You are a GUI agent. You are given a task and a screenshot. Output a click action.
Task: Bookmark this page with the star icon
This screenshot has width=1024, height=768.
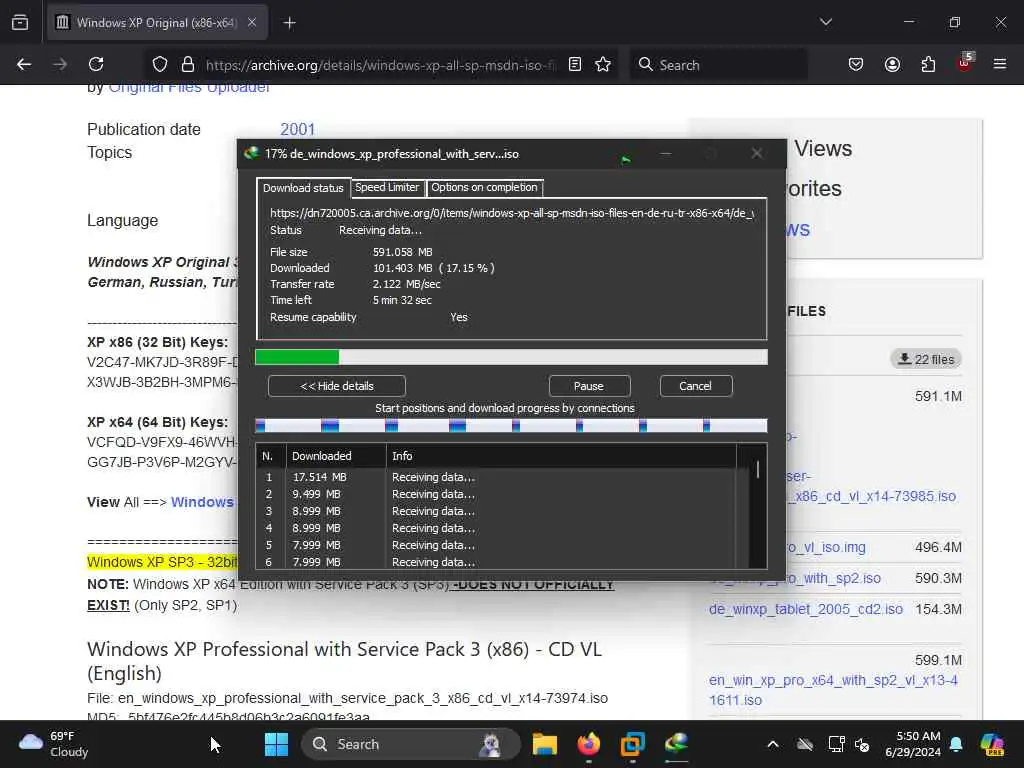point(603,64)
